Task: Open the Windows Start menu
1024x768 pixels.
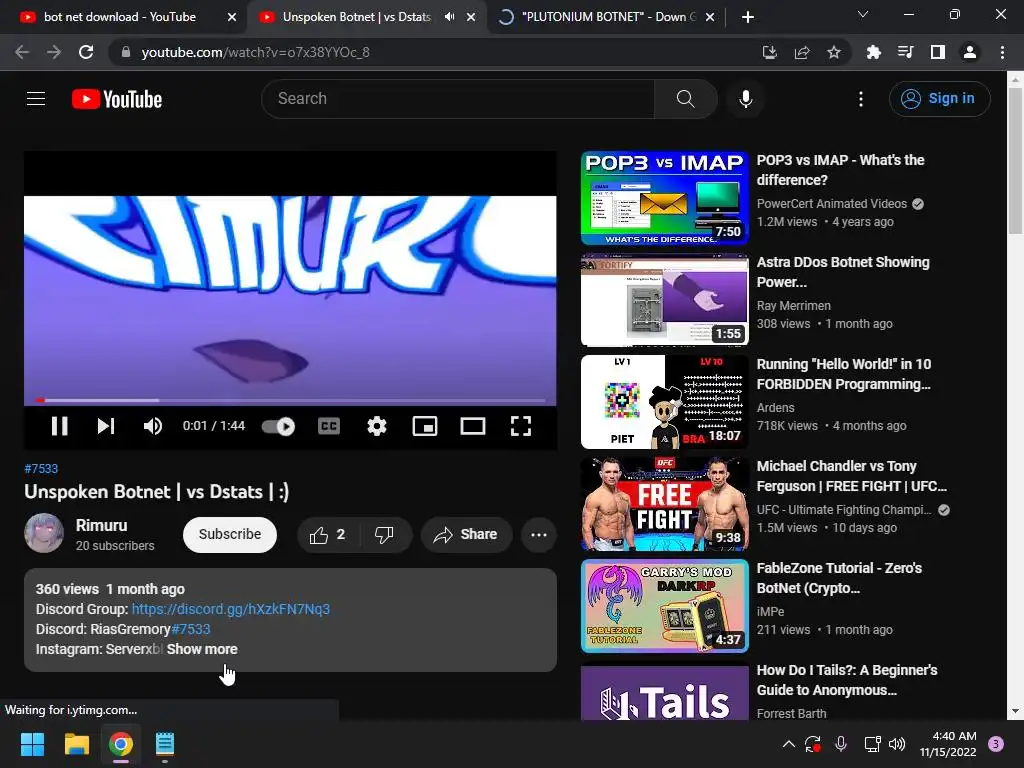Action: 32,744
